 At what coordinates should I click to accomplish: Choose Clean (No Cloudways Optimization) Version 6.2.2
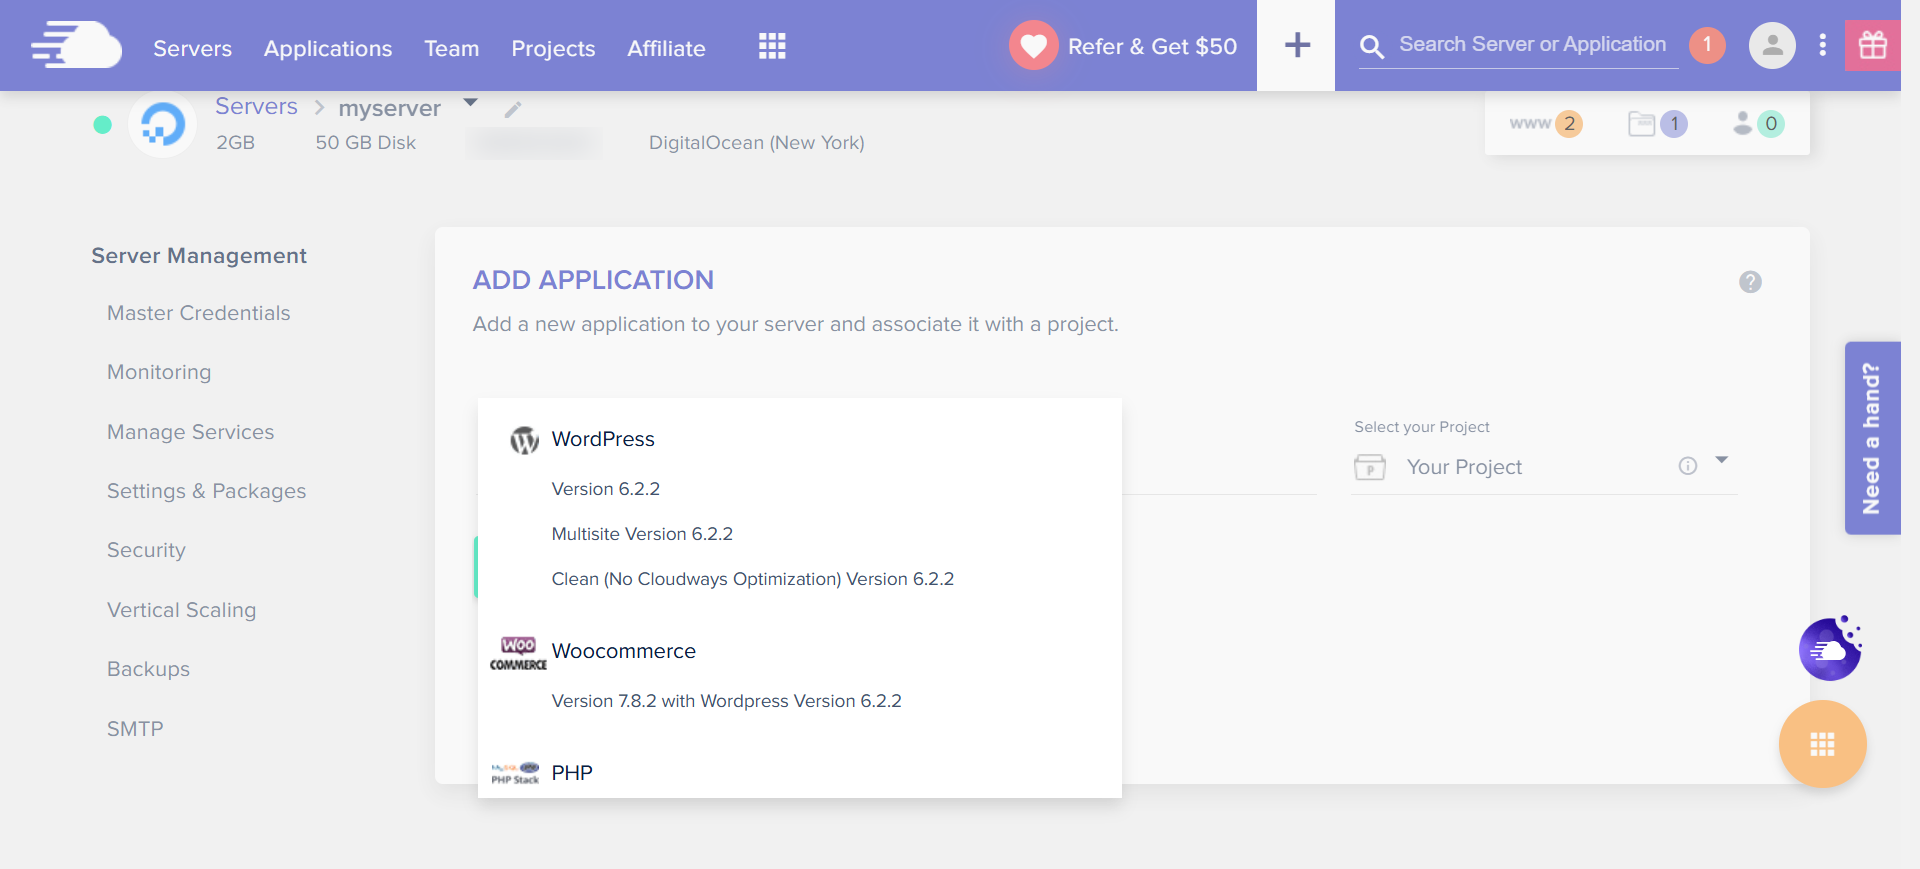point(752,579)
